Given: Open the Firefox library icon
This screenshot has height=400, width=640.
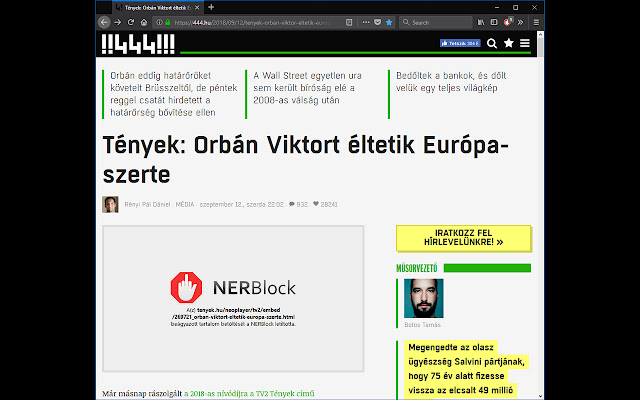Looking at the screenshot, I should pyautogui.click(x=481, y=22).
